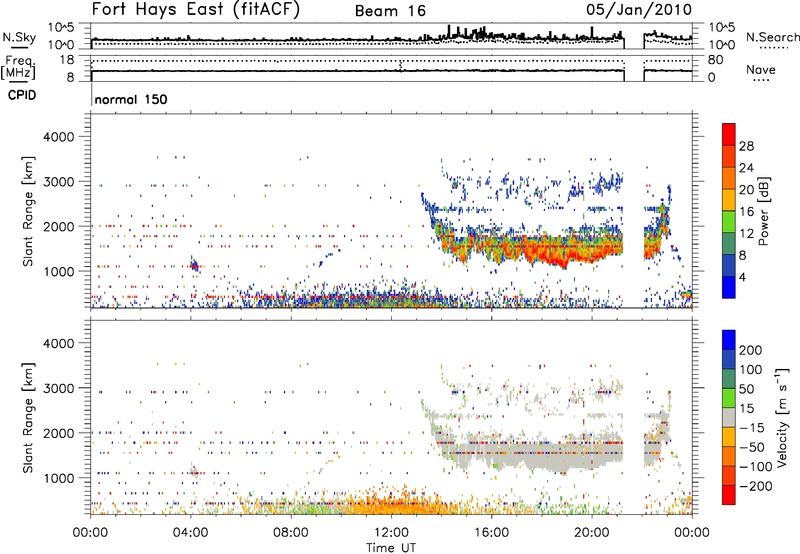Click the 'CPID' label
The height and width of the screenshot is (554, 800).
tap(22, 95)
